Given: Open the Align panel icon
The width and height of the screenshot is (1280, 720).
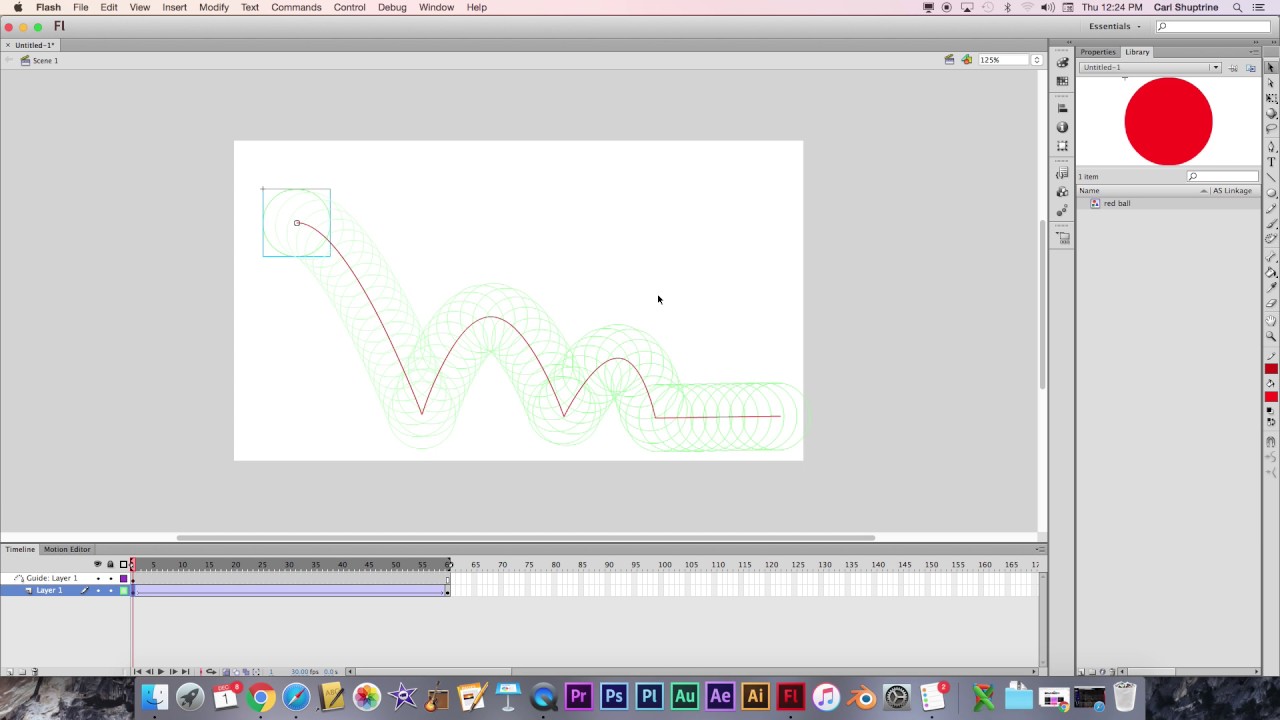Looking at the screenshot, I should (1062, 108).
